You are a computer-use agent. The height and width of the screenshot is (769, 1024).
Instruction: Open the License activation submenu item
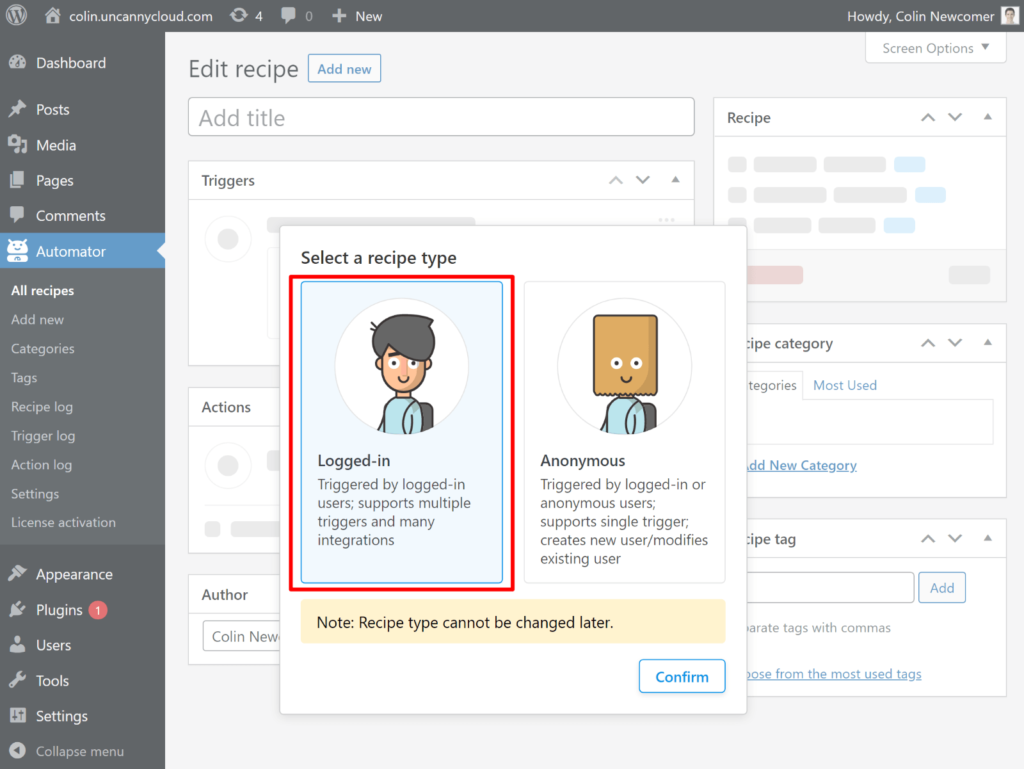coord(63,522)
